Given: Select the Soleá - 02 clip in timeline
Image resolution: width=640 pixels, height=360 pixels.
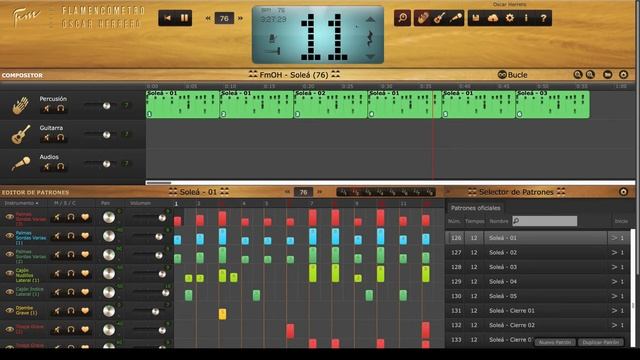Looking at the screenshot, I should pos(330,104).
